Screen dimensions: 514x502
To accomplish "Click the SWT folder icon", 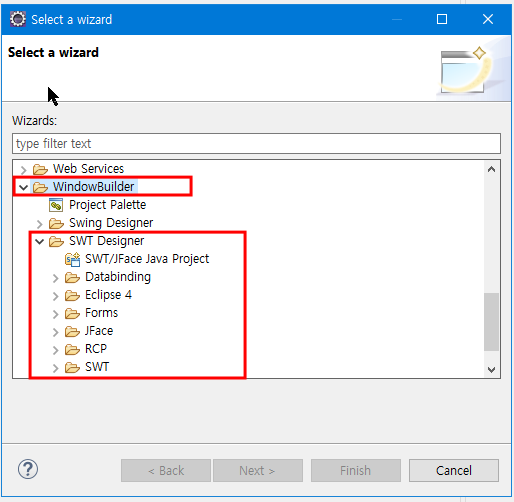I will click(x=72, y=367).
